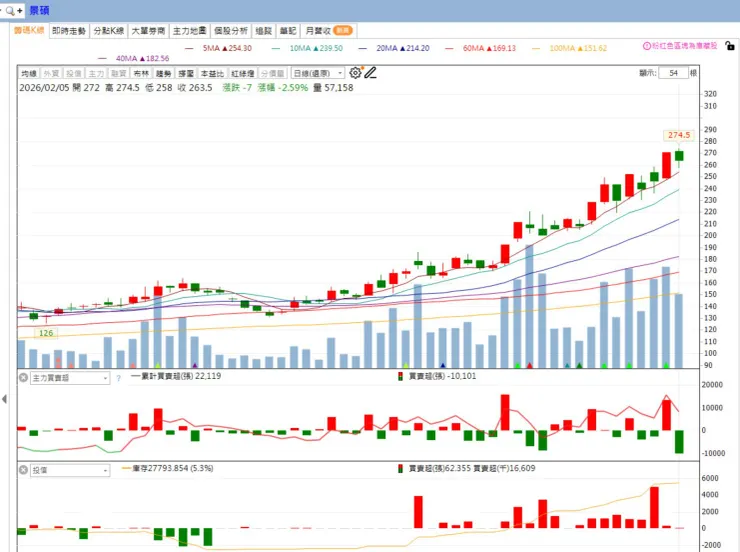Toggle the 撐壓 support-resistance overlay
The width and height of the screenshot is (740, 552).
point(186,73)
